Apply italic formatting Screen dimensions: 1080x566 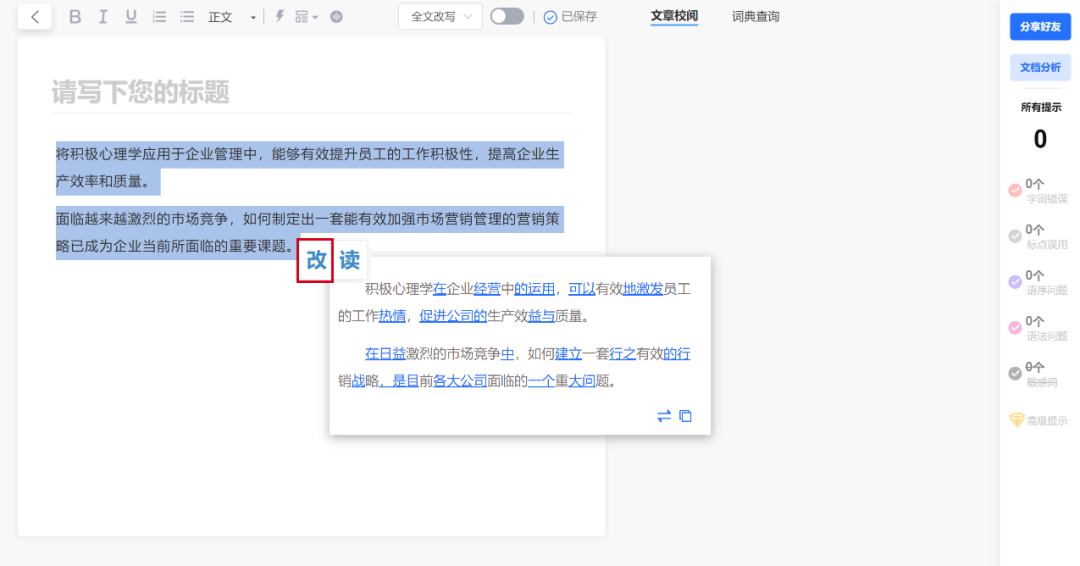click(x=103, y=17)
